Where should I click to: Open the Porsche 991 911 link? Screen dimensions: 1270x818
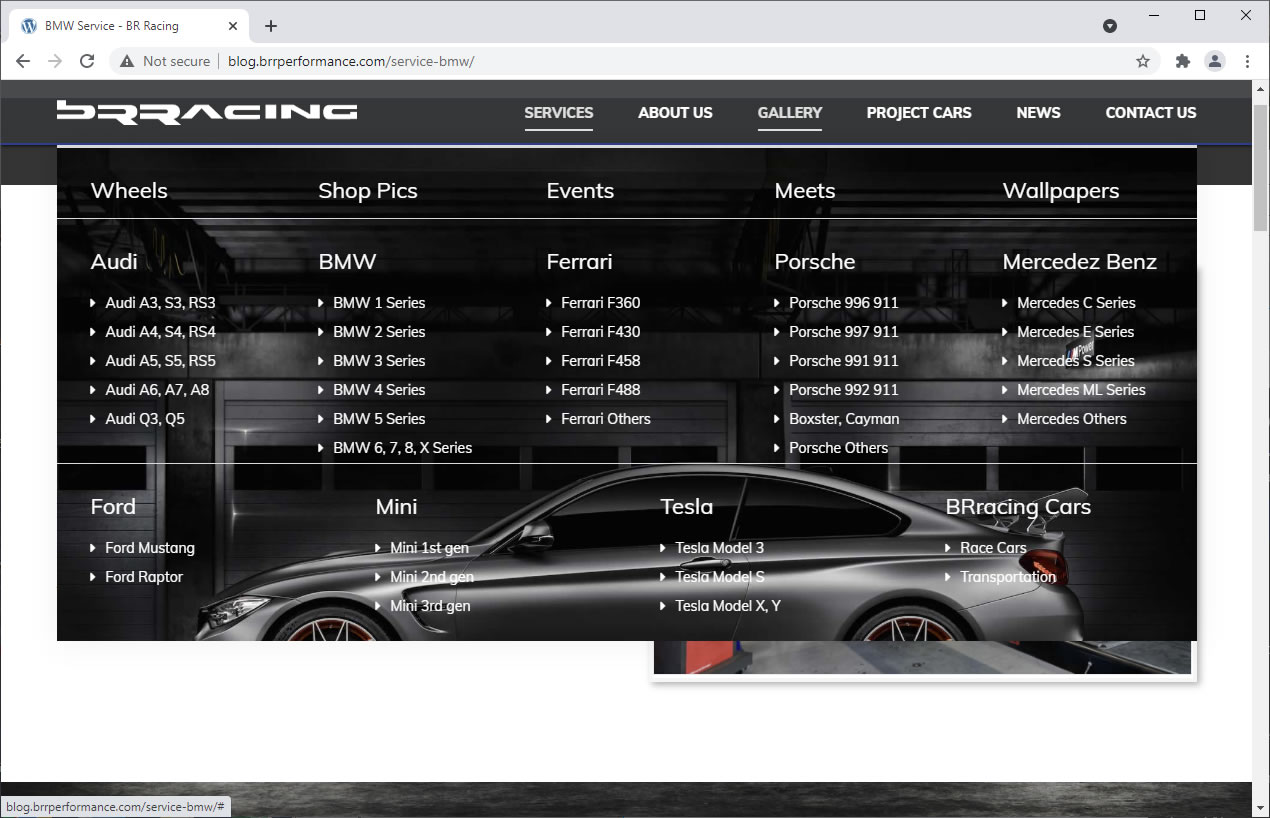(x=843, y=361)
